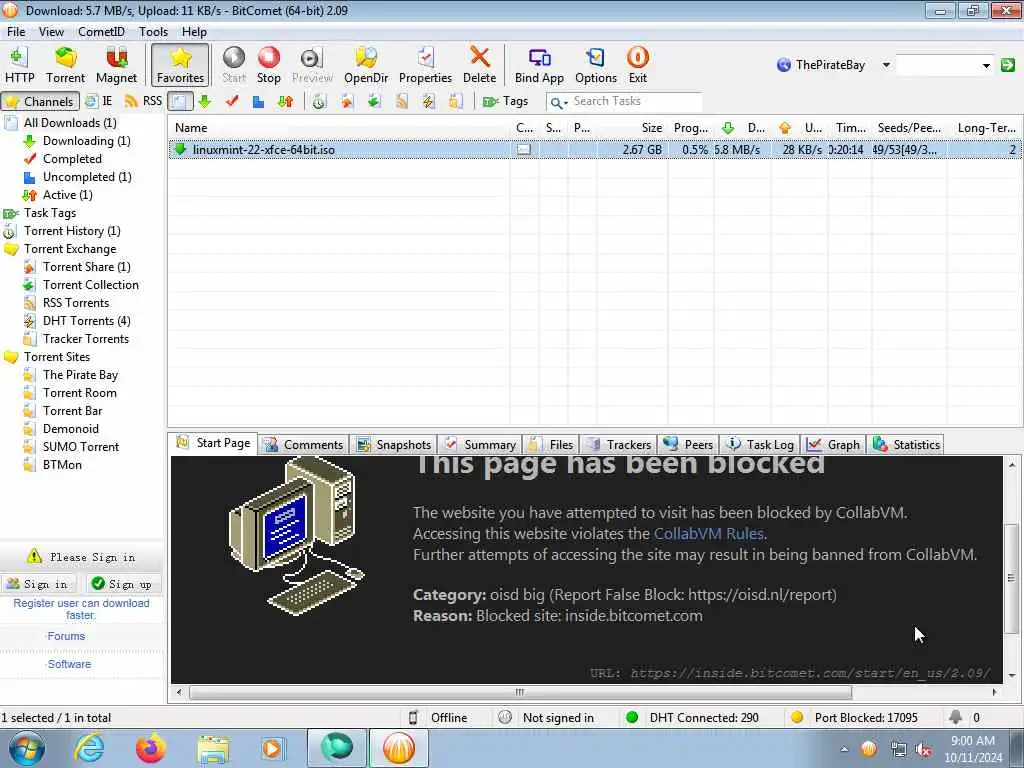
Task: Click the Torrent History clock icon
Action: click(x=319, y=101)
